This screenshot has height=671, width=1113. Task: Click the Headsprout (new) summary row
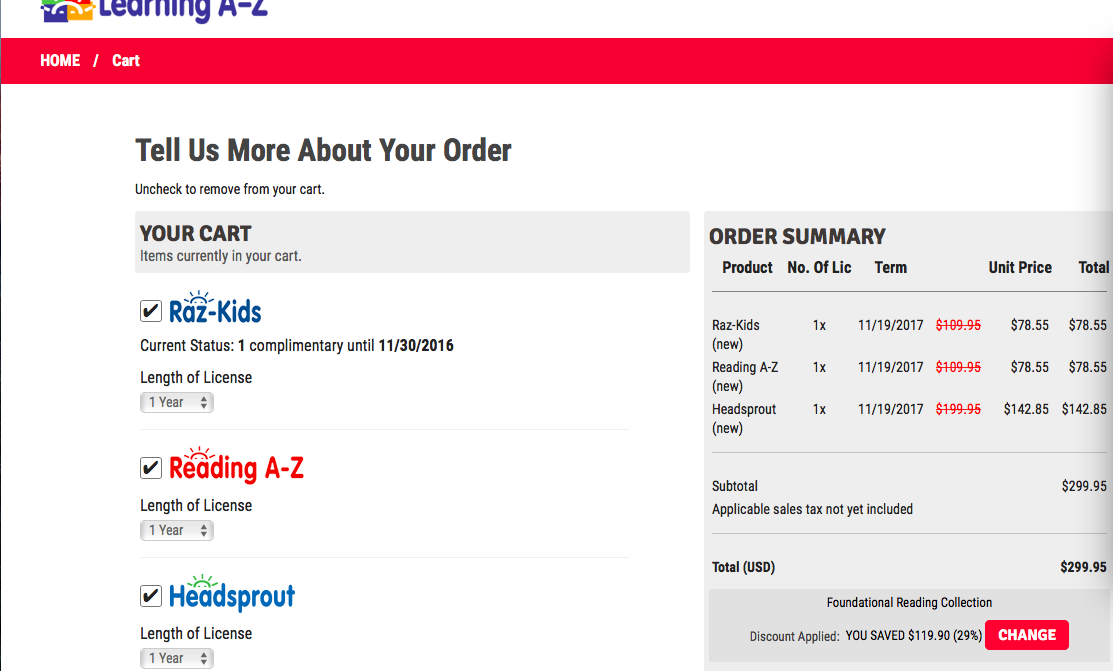pyautogui.click(x=909, y=418)
